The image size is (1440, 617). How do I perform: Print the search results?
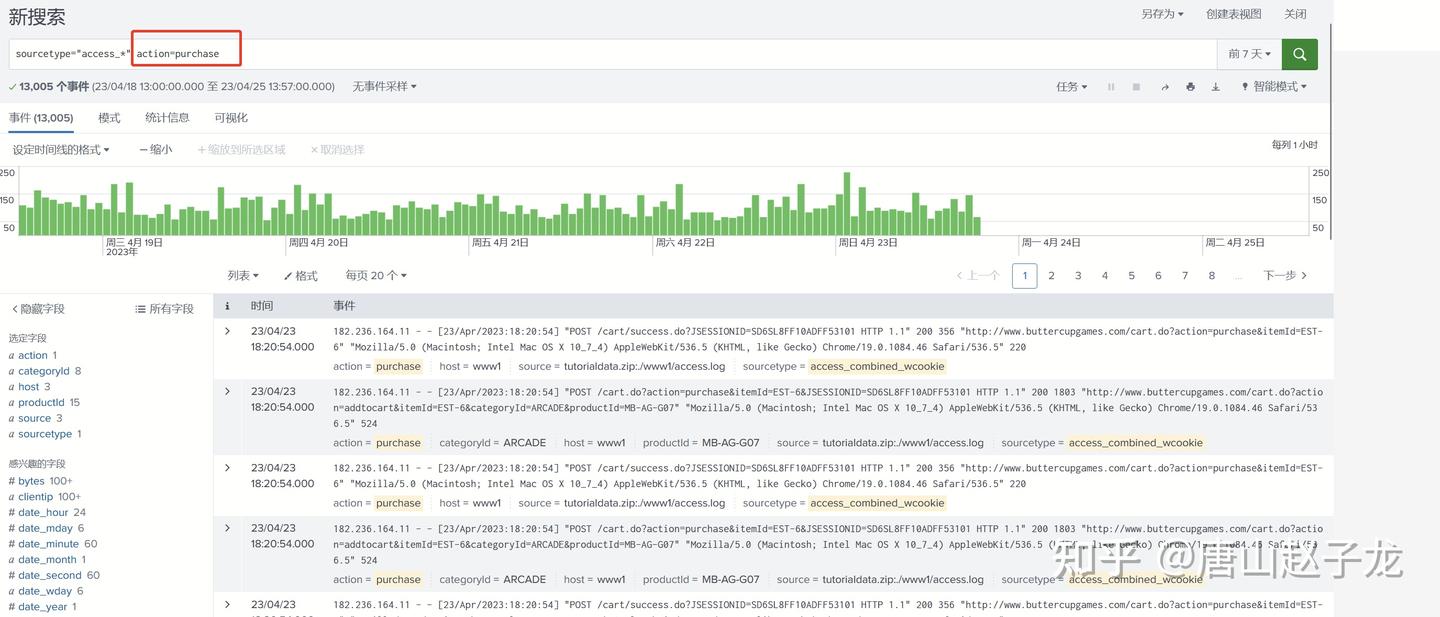(1190, 86)
